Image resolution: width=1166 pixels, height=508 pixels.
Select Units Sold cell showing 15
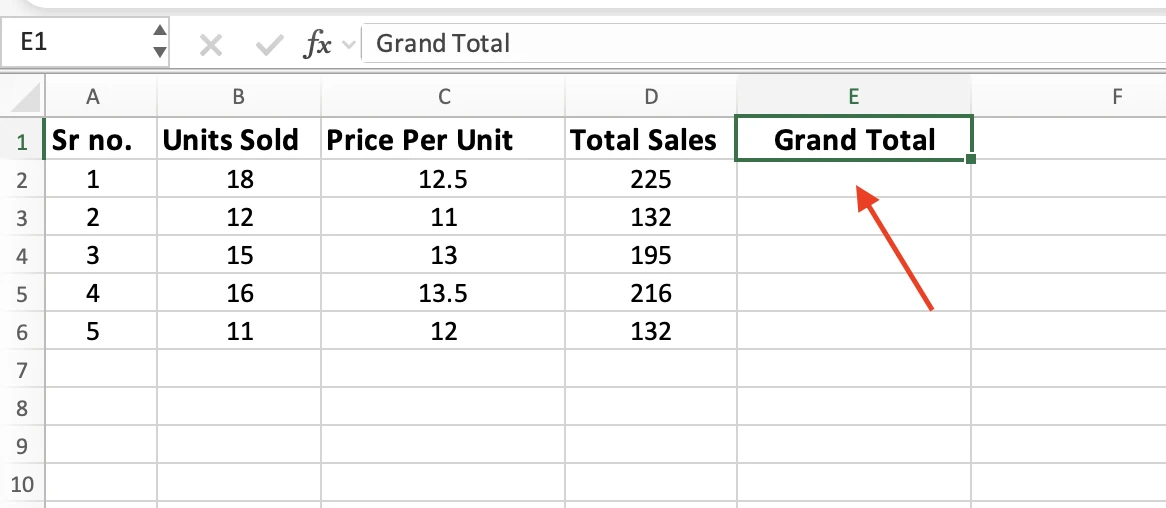[x=239, y=255]
